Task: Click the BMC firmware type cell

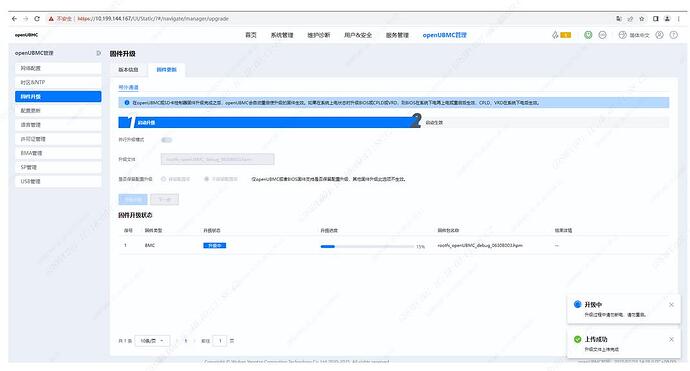Action: coord(150,246)
